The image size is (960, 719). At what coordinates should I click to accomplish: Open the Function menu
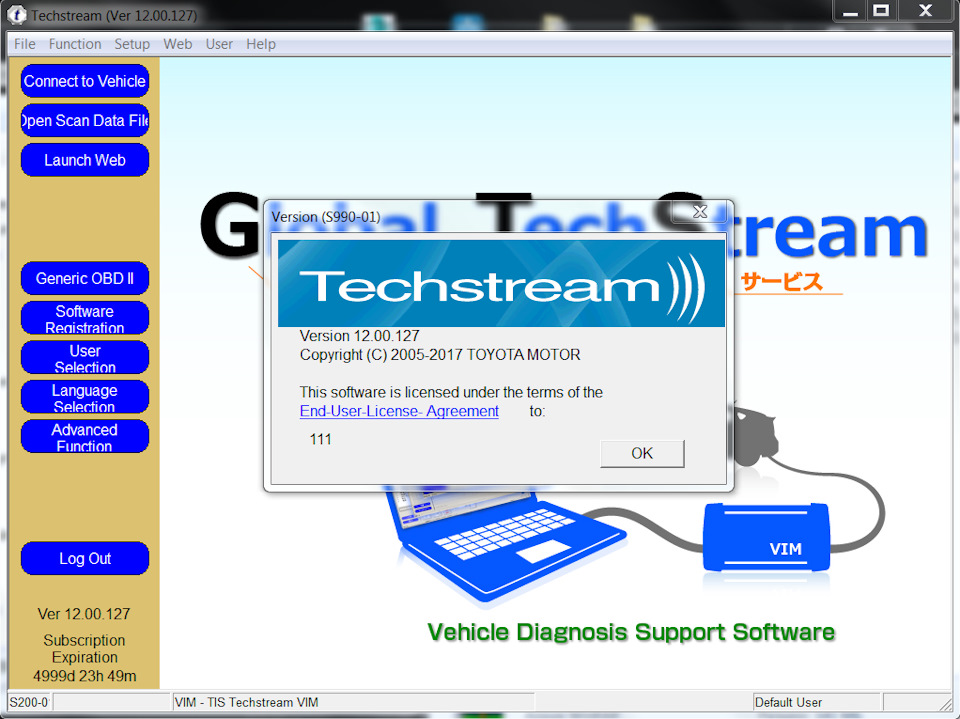[x=75, y=44]
